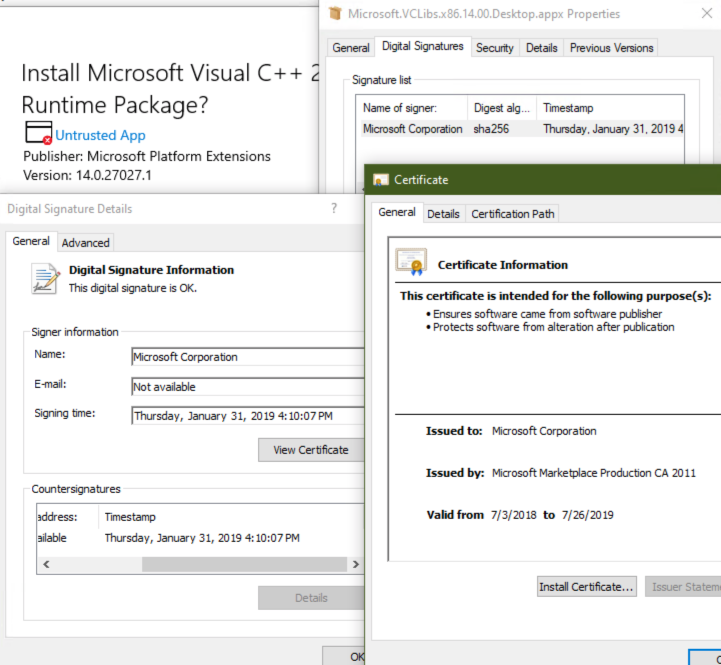721x665 pixels.
Task: Click the Countersignatures horizontal scrollbar thumb
Action: click(x=244, y=564)
